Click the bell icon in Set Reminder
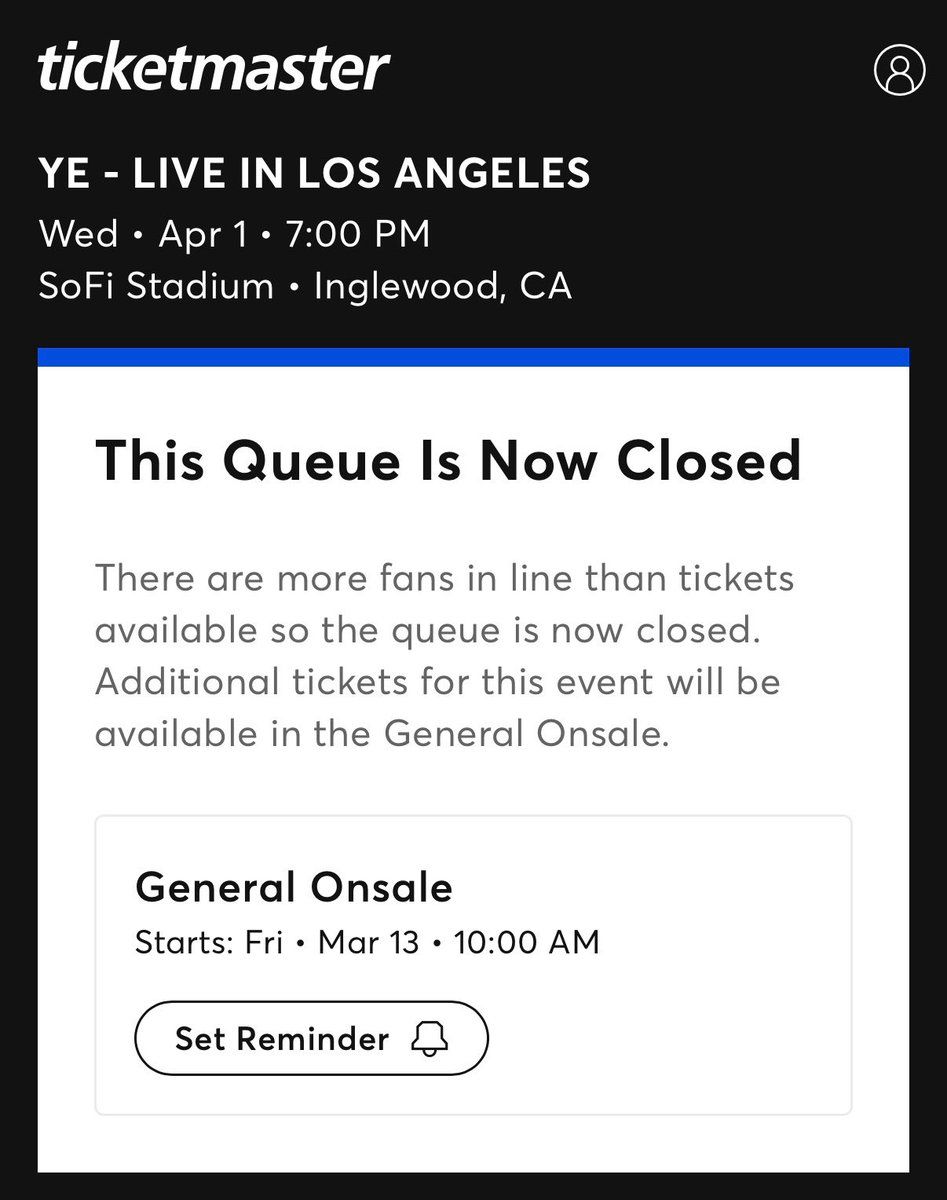Image resolution: width=947 pixels, height=1200 pixels. pyautogui.click(x=430, y=1039)
